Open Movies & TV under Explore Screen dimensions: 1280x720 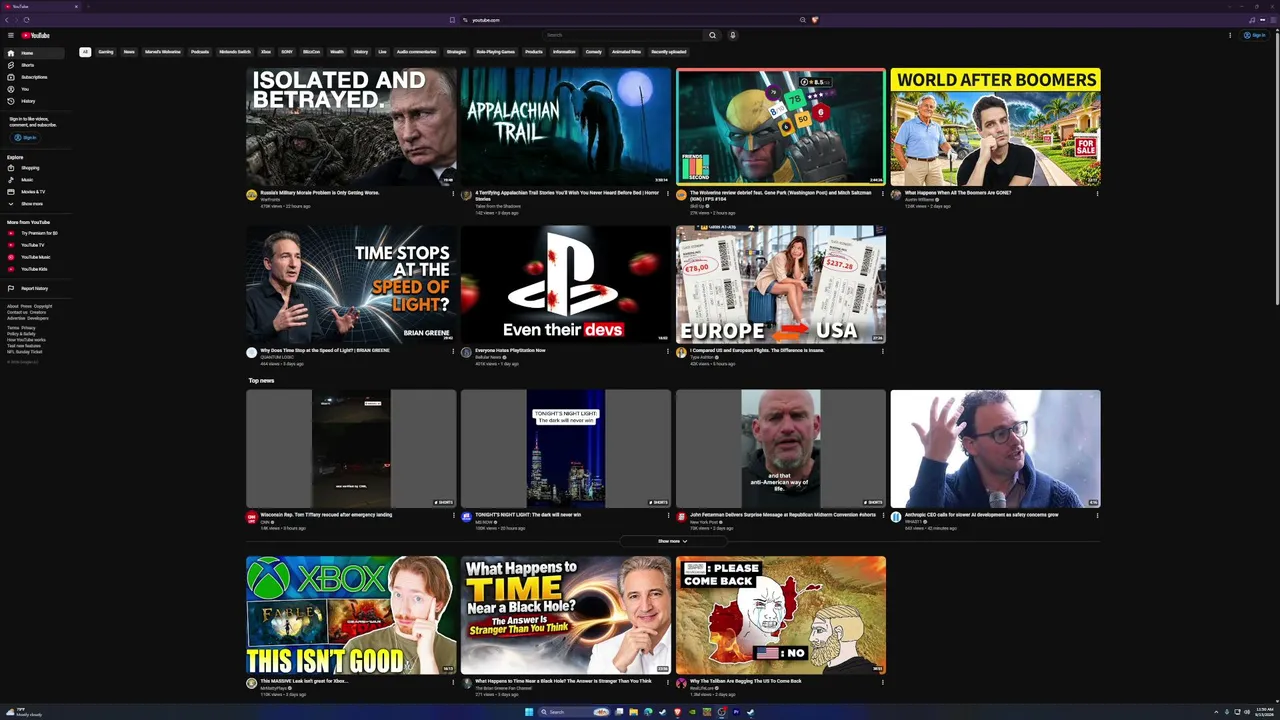pos(33,192)
